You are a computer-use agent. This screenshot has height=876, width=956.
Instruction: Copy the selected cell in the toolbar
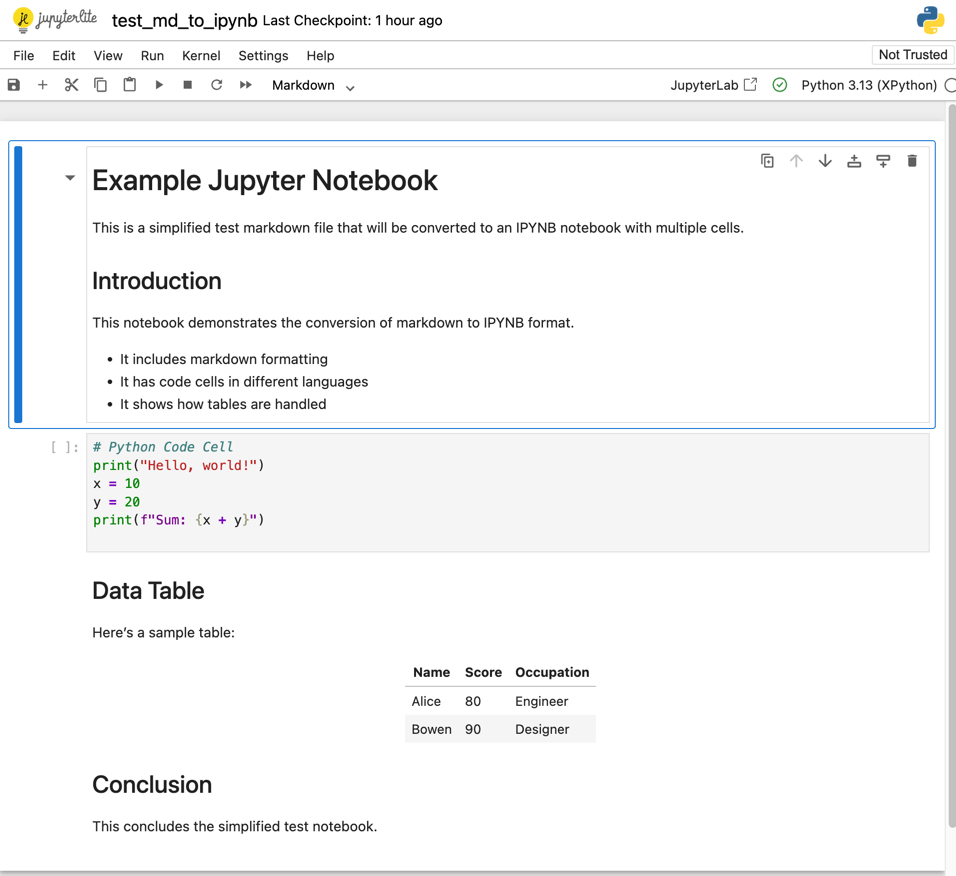pos(100,85)
